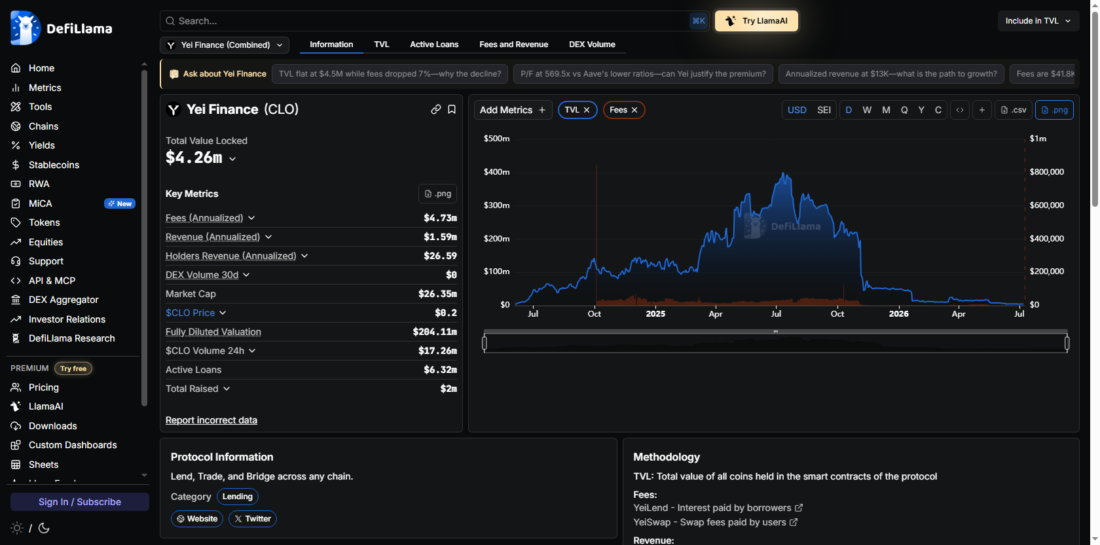Open the Home page icon in sidebar
This screenshot has height=545, width=1100.
tap(15, 68)
